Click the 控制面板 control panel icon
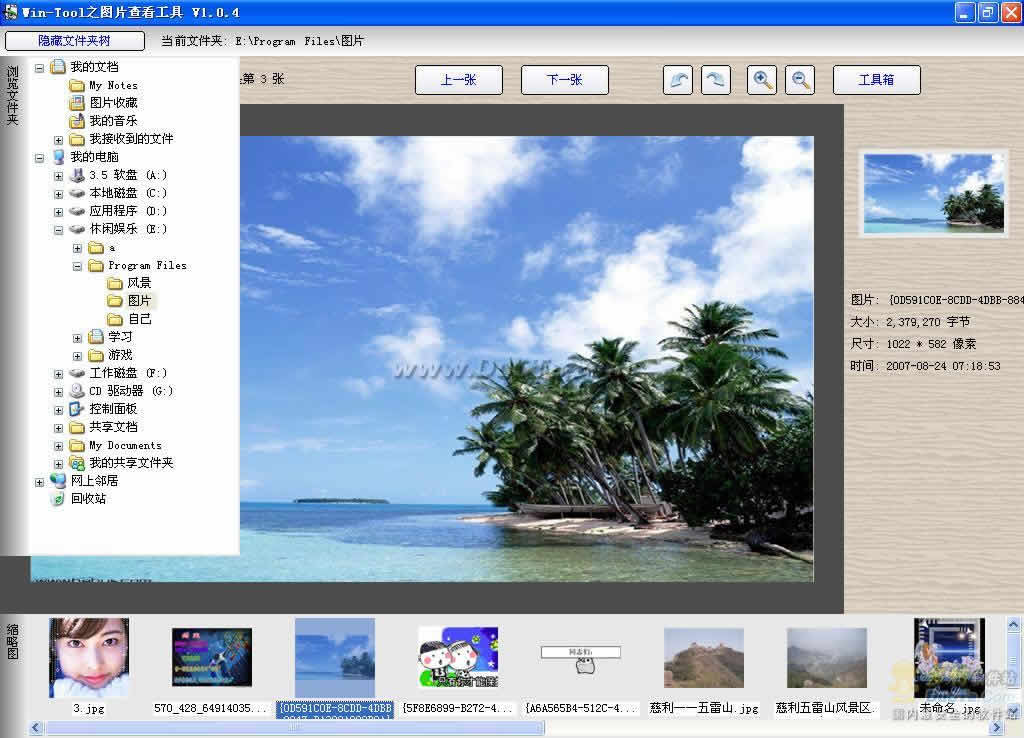 point(77,409)
